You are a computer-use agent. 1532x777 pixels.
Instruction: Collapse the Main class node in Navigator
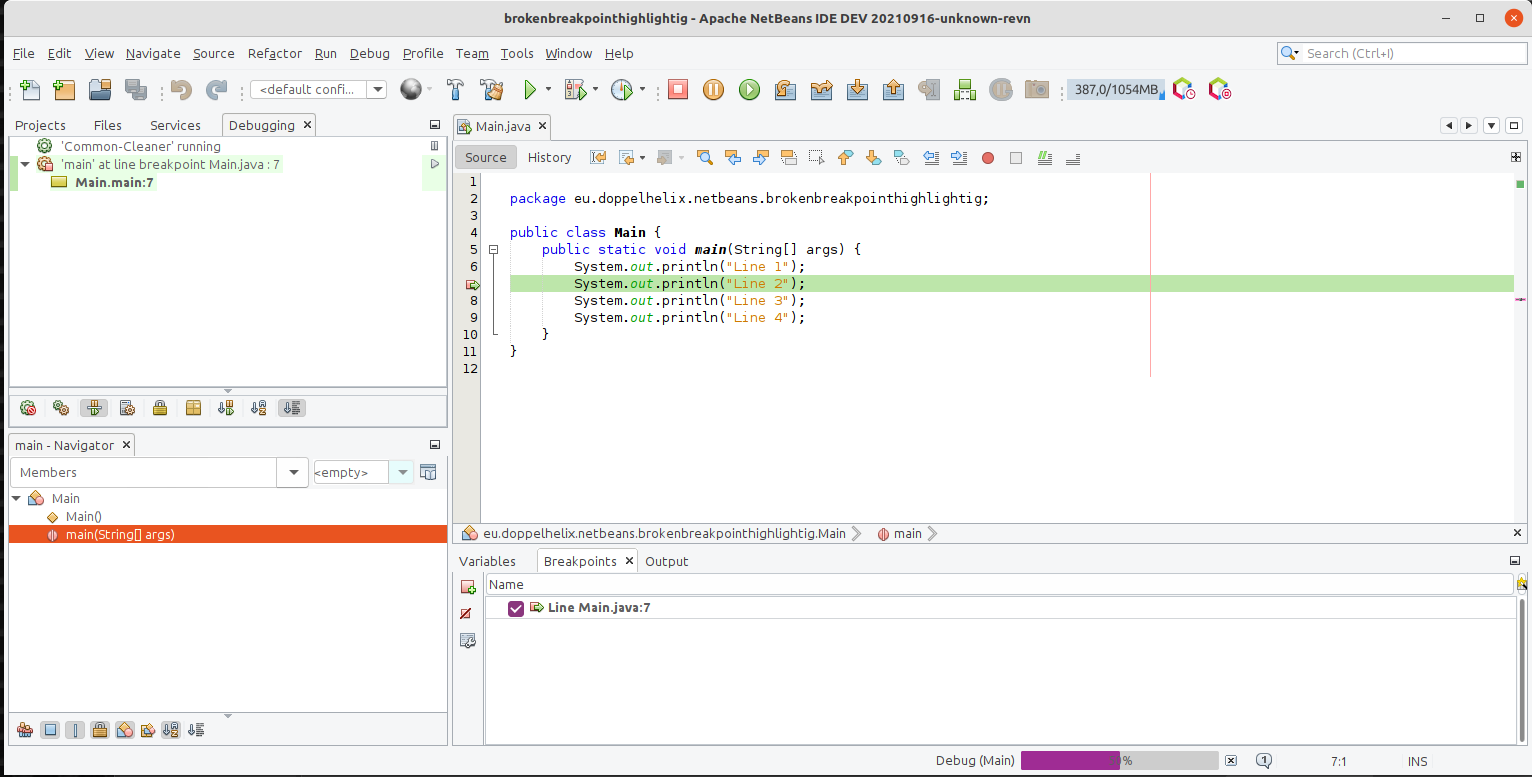tap(16, 498)
